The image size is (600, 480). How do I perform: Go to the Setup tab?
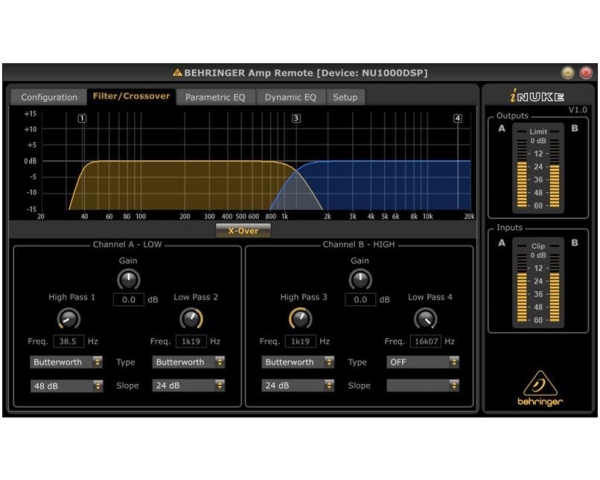[345, 97]
